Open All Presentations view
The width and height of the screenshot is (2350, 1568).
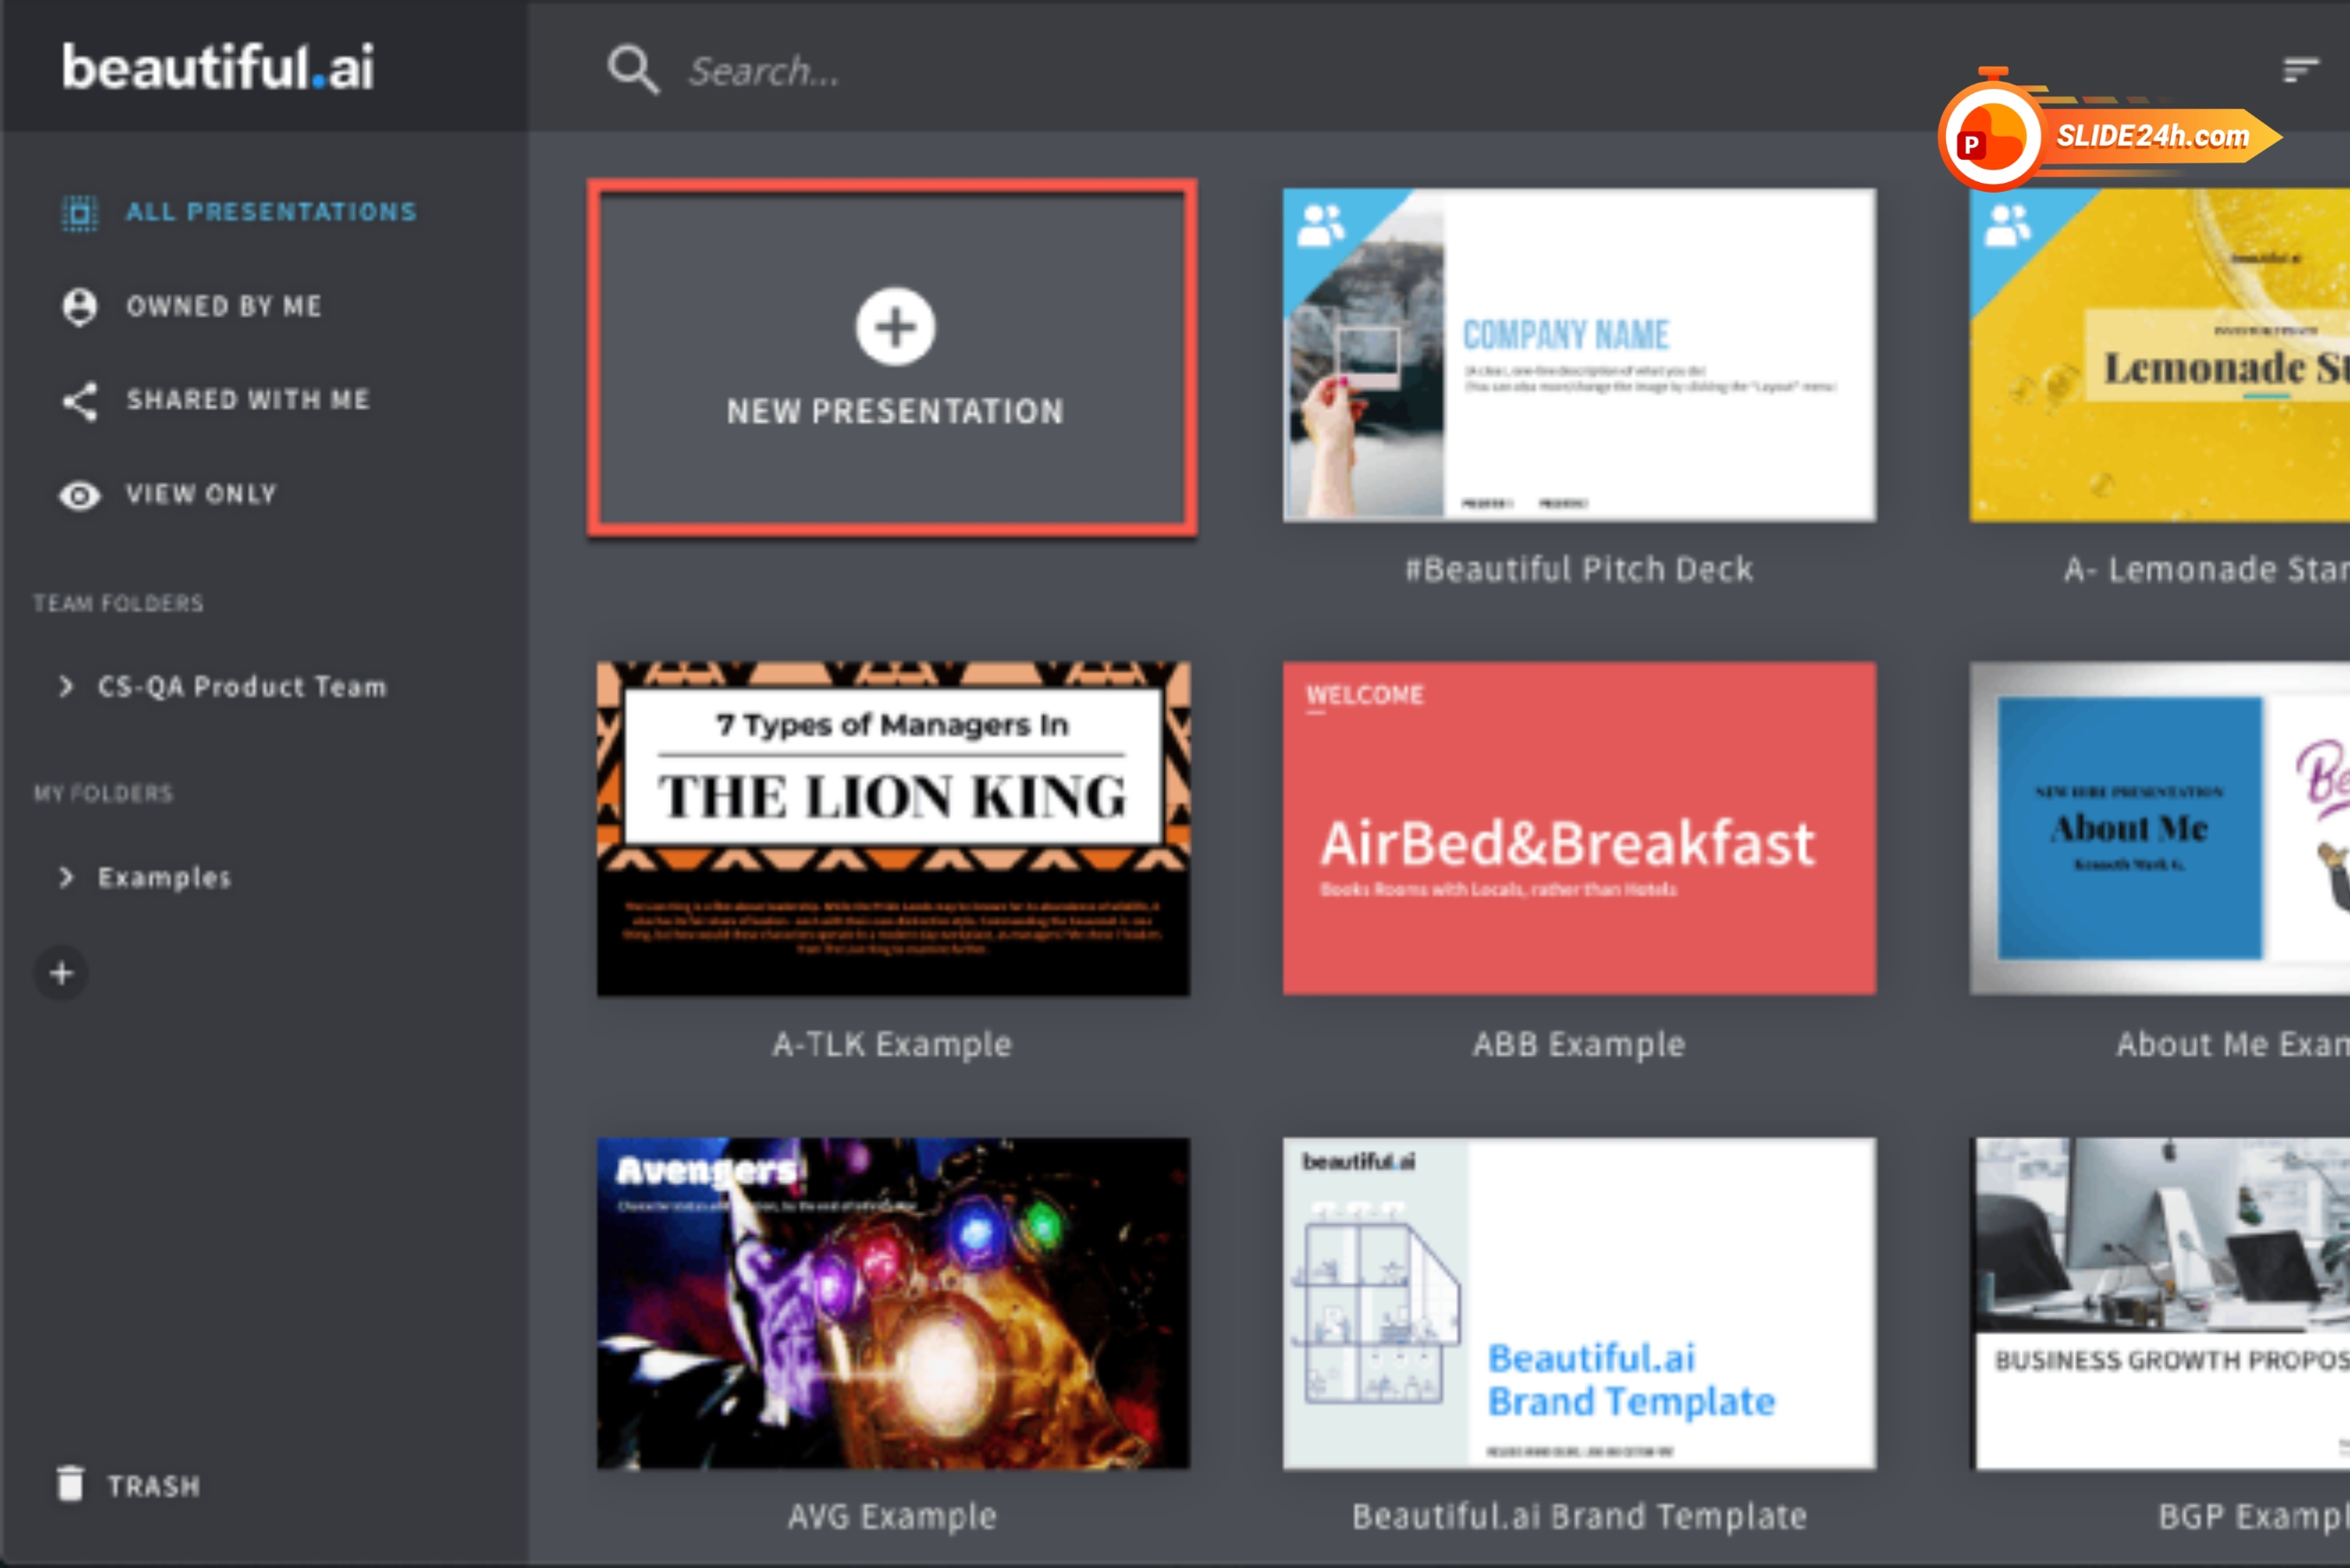(270, 212)
